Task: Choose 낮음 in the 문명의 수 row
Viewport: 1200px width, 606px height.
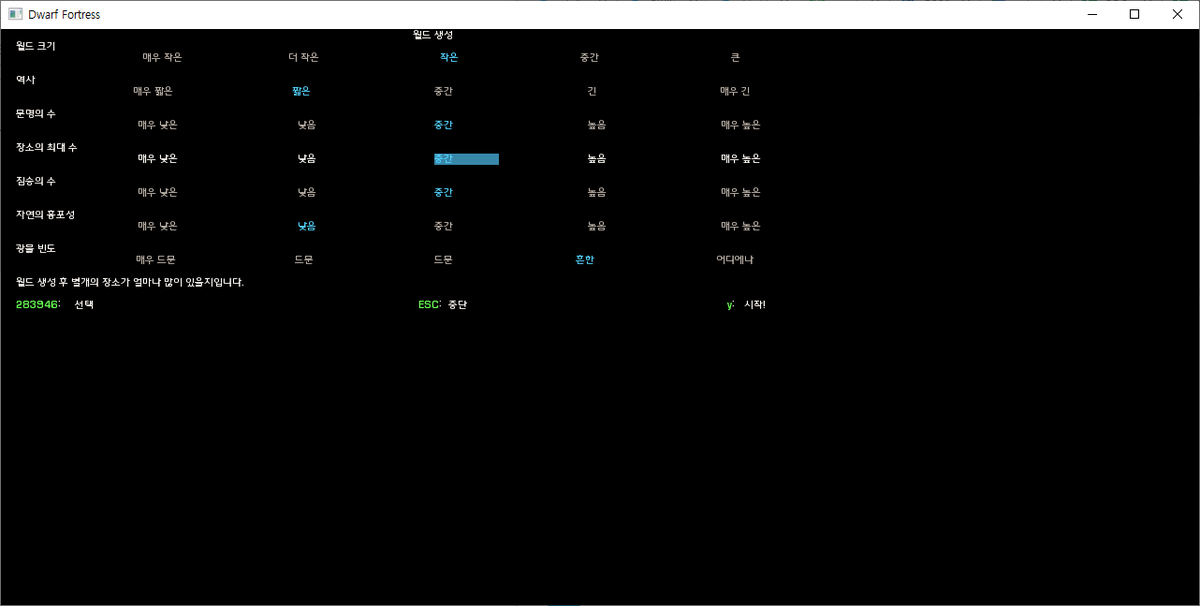Action: pyautogui.click(x=306, y=125)
